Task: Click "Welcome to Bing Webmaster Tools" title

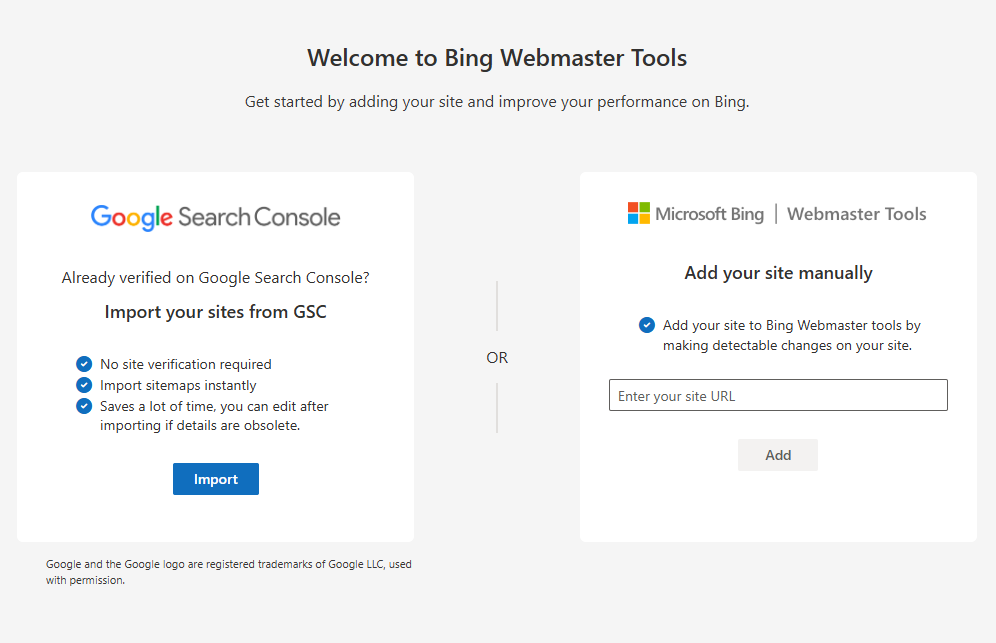Action: pos(497,57)
